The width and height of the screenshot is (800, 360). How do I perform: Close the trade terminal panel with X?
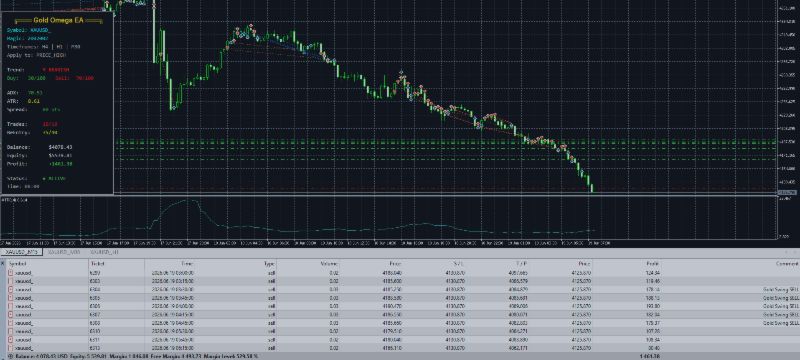point(3,264)
